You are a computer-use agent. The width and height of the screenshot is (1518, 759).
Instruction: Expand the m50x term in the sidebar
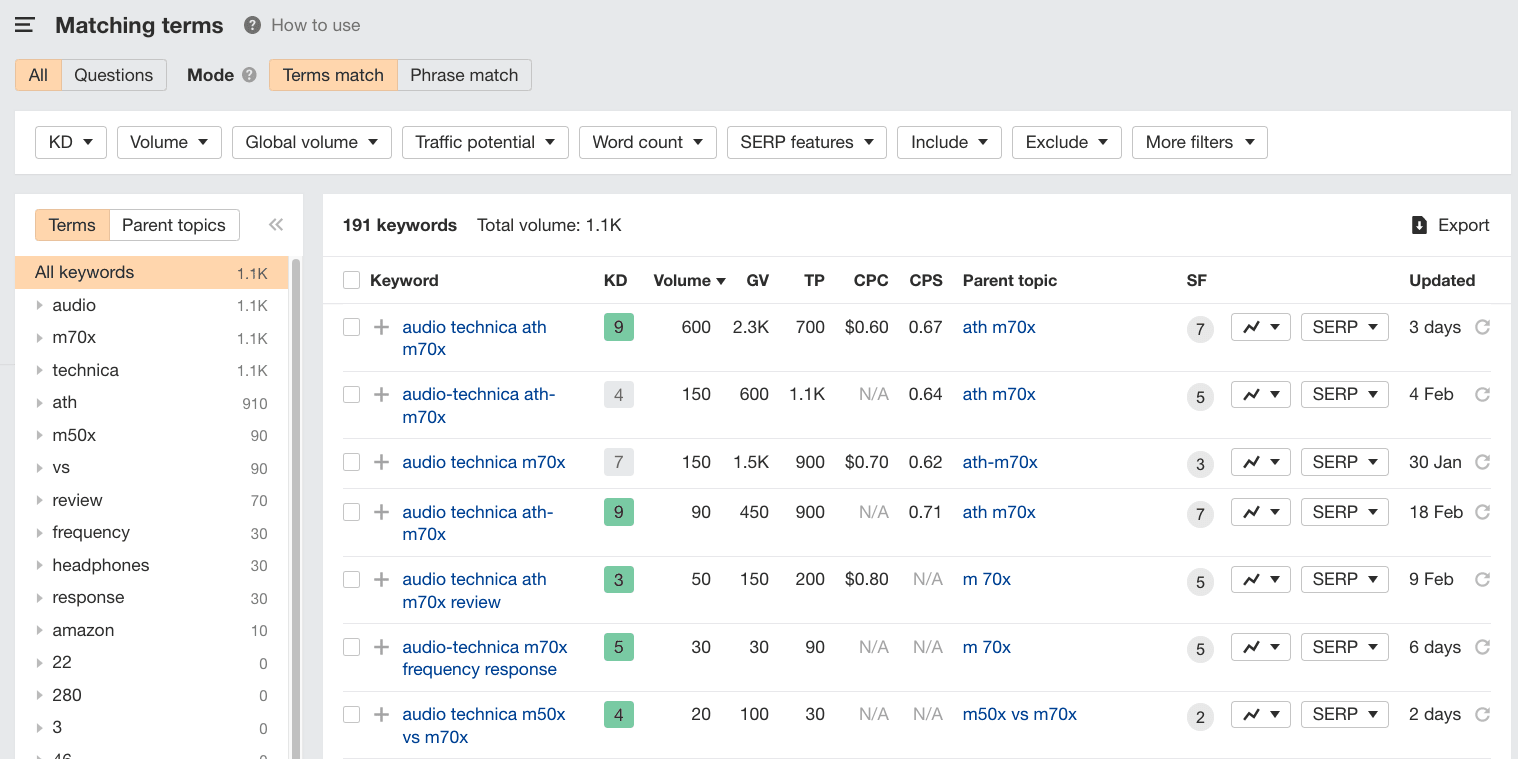39,435
